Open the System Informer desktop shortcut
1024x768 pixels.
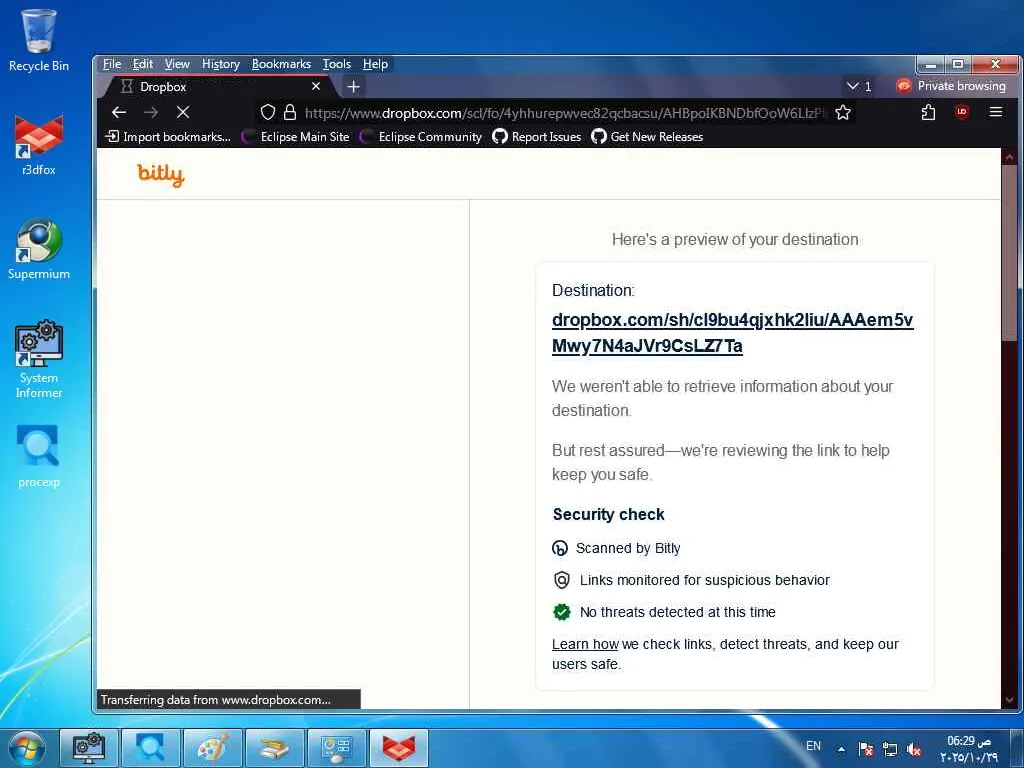39,359
